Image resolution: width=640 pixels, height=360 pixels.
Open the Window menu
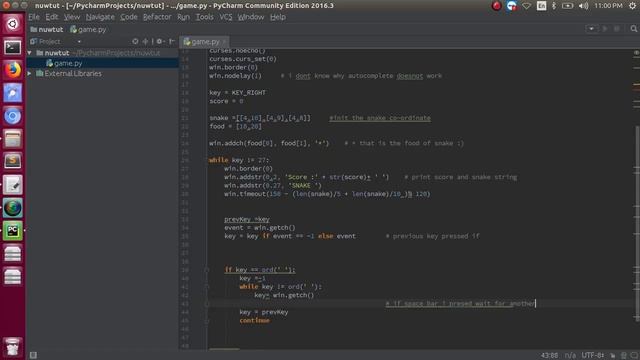251,17
